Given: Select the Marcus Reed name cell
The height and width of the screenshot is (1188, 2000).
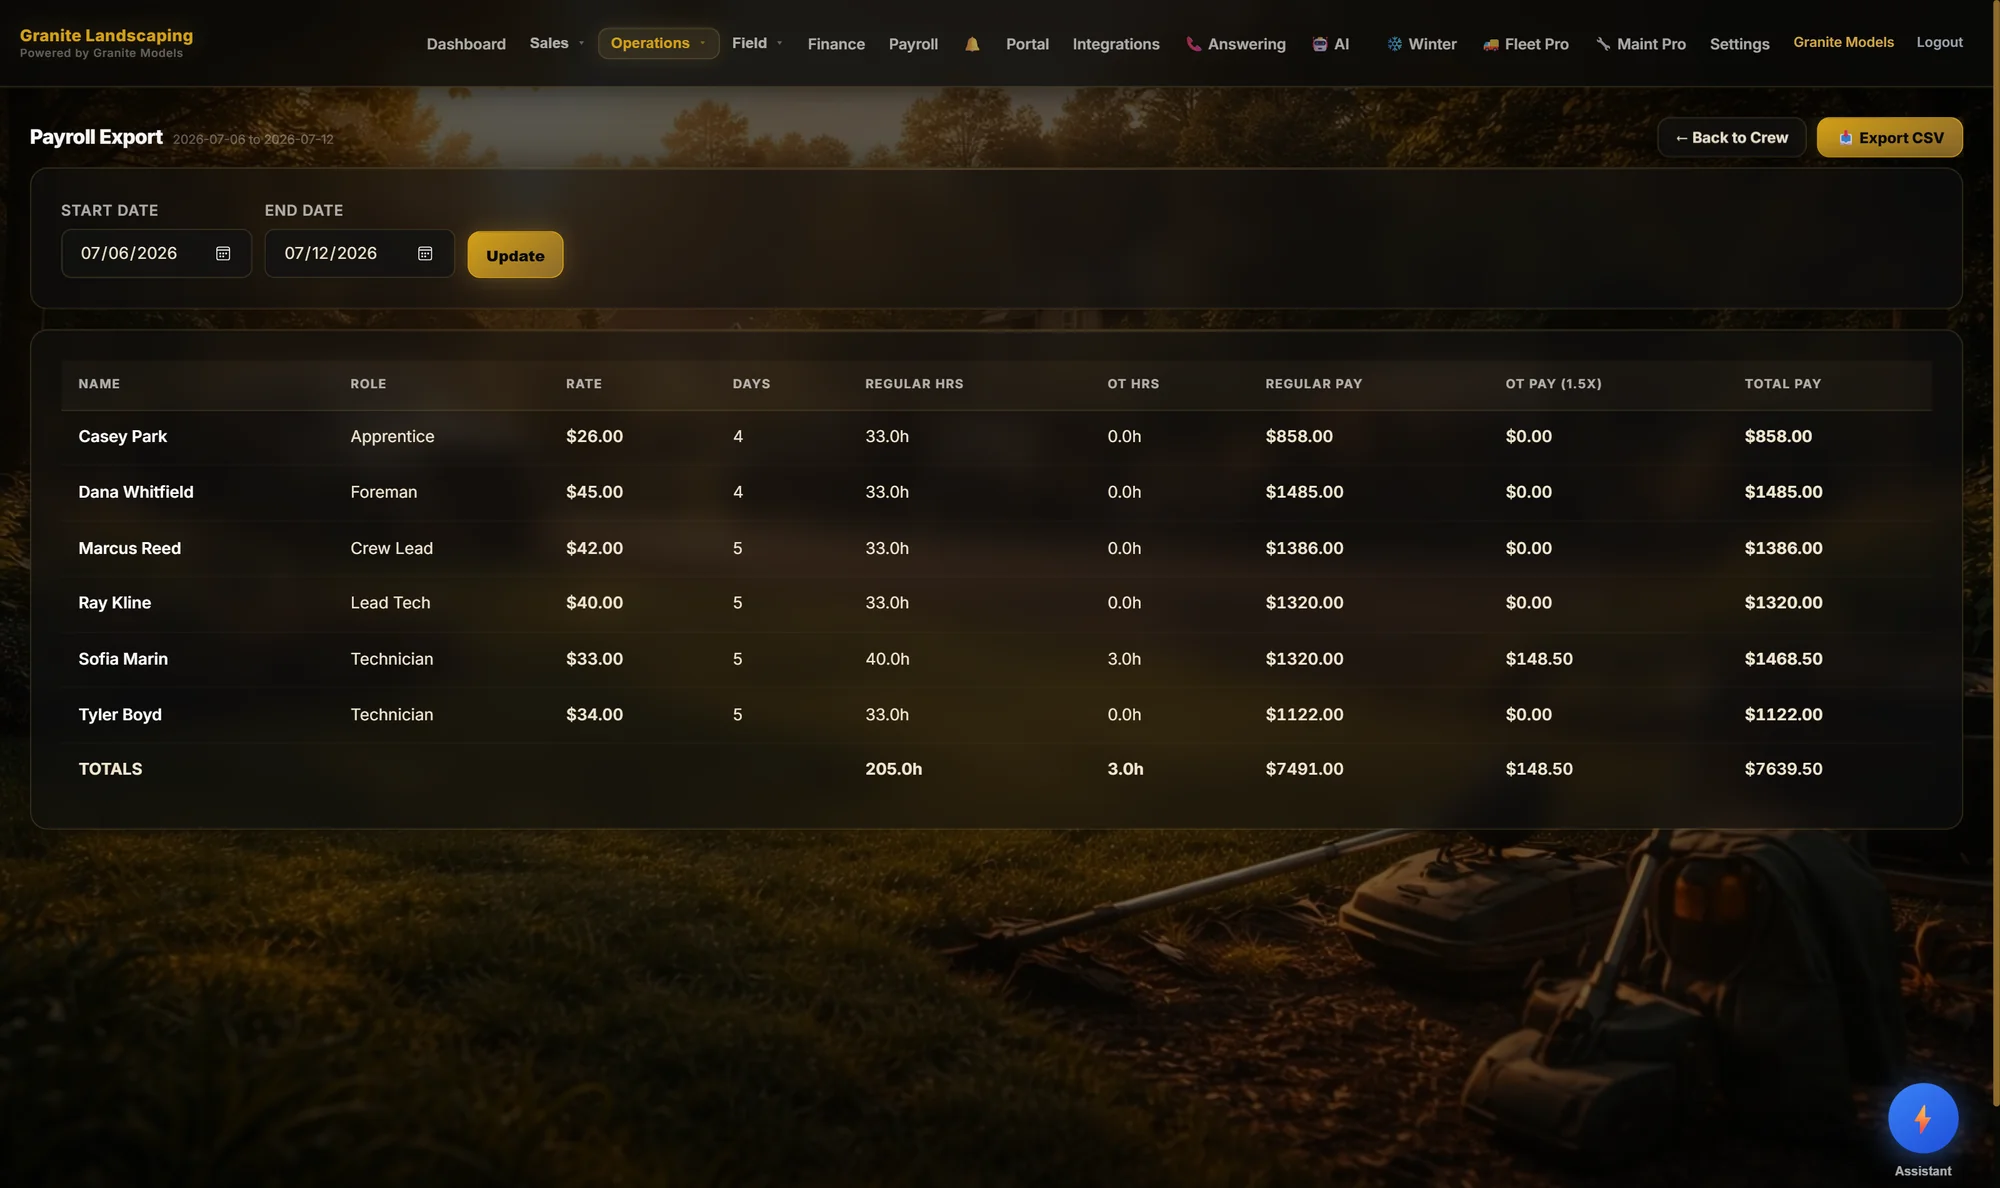Looking at the screenshot, I should 129,548.
